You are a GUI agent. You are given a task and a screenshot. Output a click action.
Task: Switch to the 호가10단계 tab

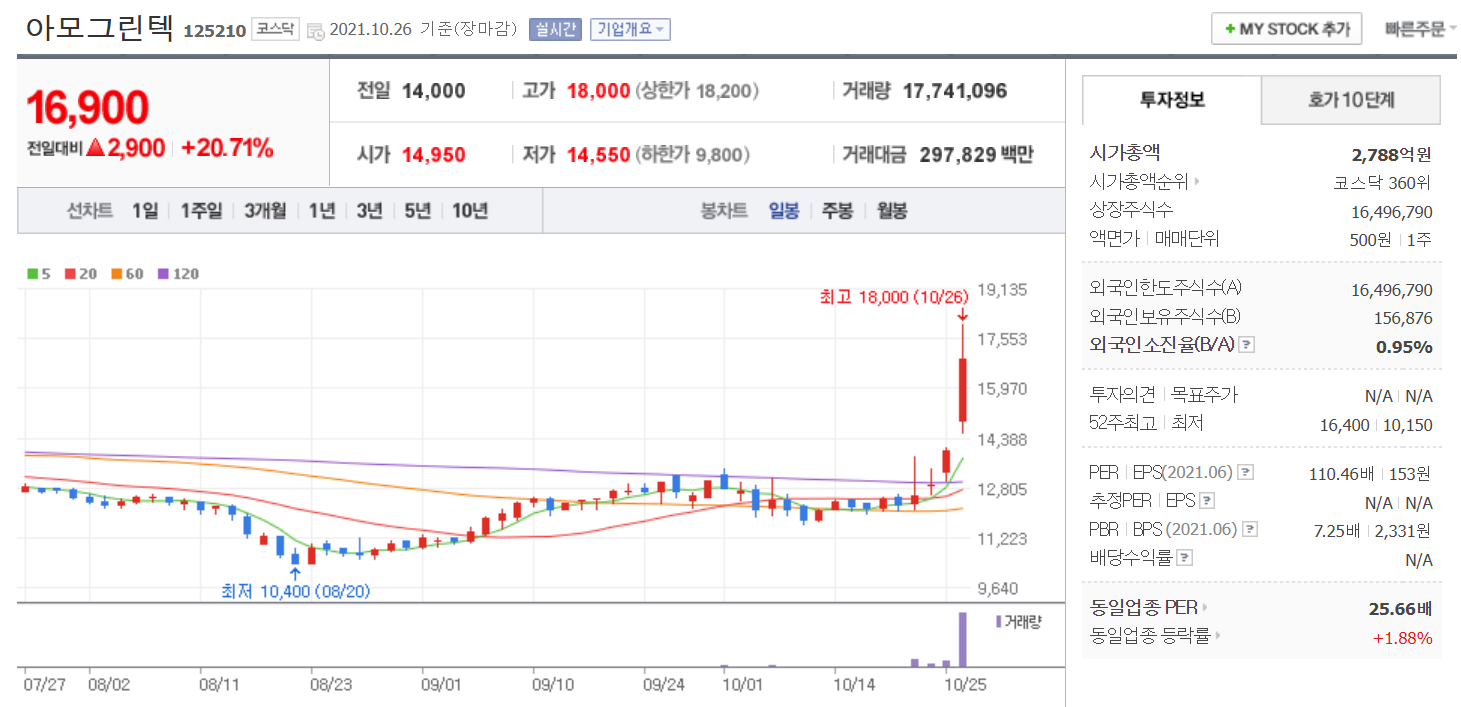pyautogui.click(x=1351, y=100)
